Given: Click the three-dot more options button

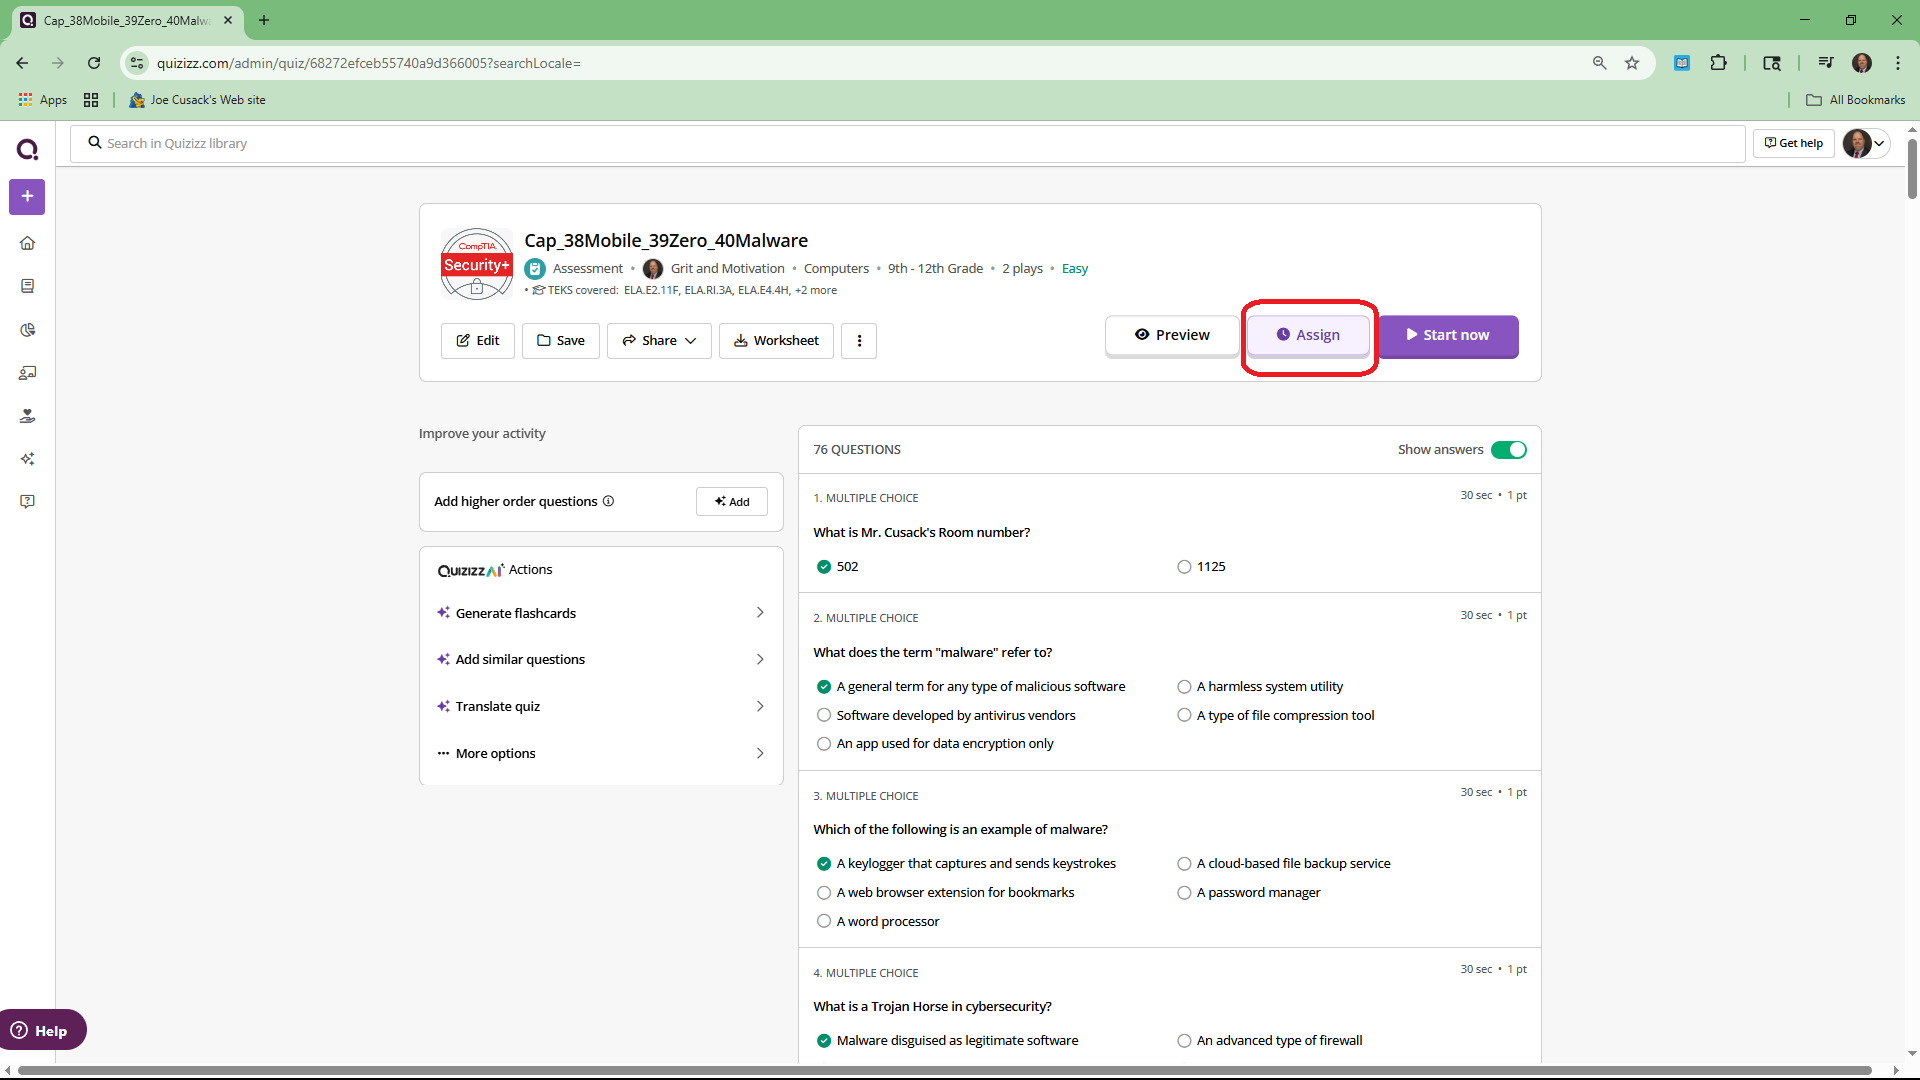Looking at the screenshot, I should tap(859, 341).
